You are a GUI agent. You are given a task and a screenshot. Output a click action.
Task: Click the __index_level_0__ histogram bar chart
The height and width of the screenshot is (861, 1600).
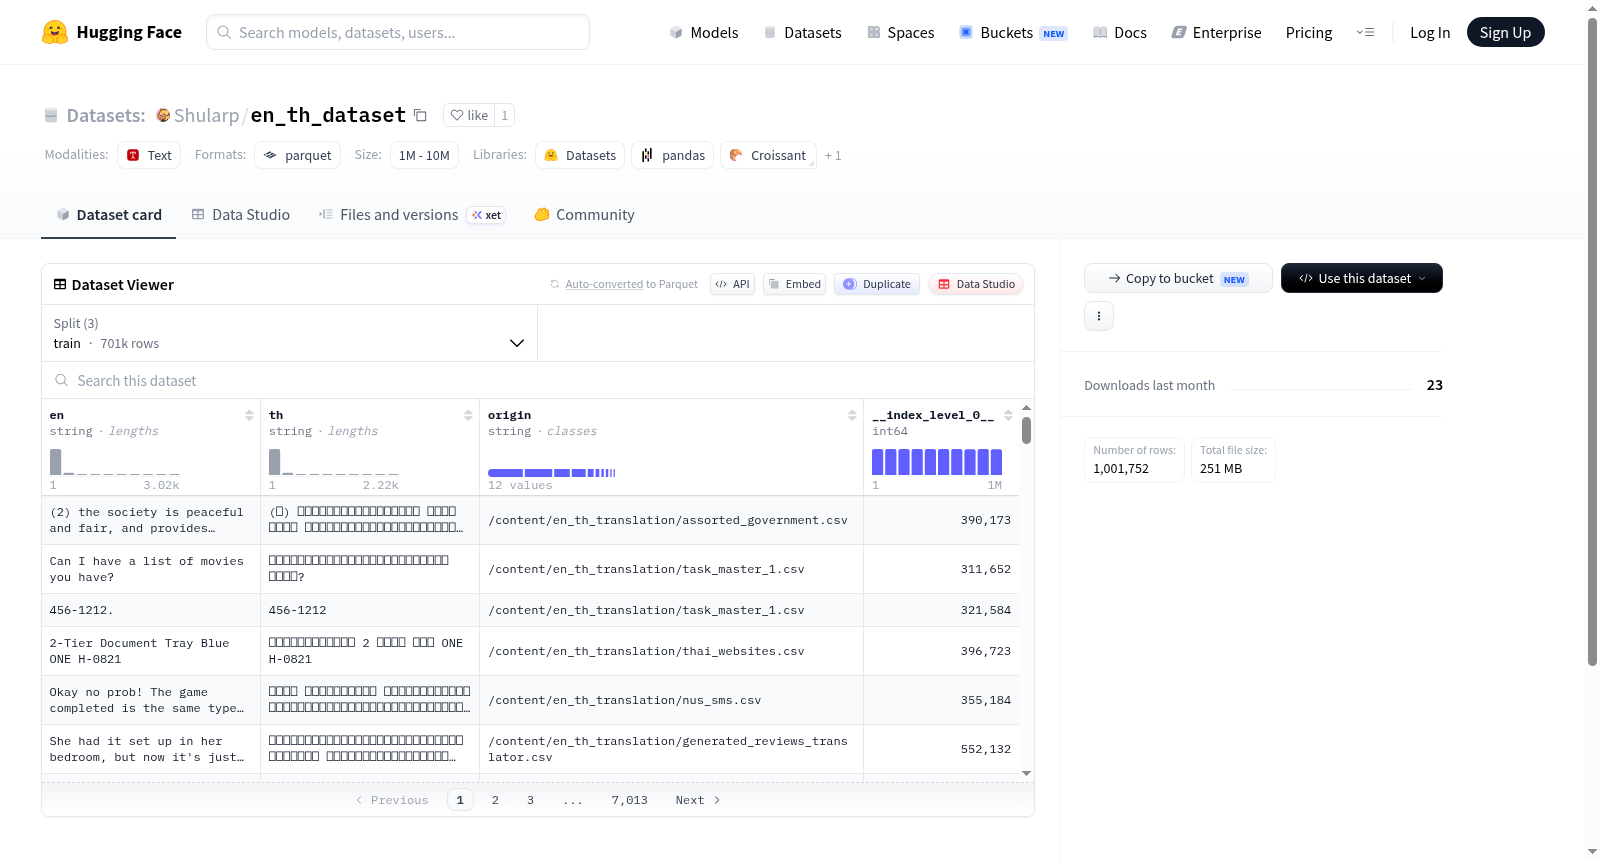point(937,462)
